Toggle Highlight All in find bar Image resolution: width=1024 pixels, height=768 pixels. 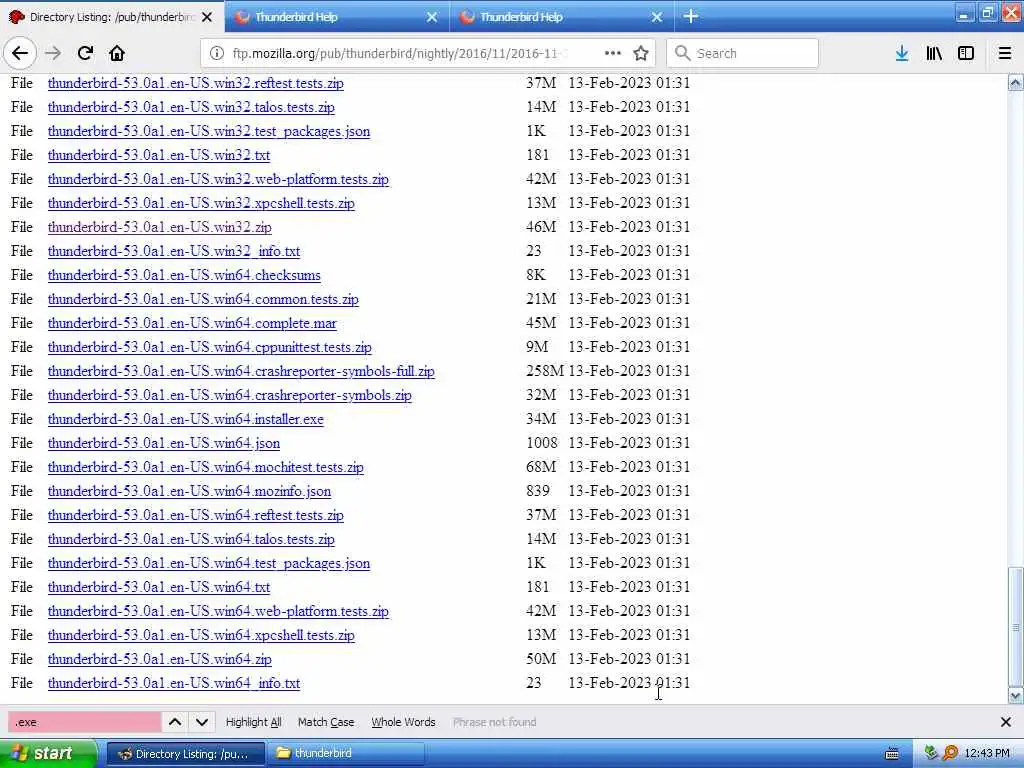[x=253, y=722]
